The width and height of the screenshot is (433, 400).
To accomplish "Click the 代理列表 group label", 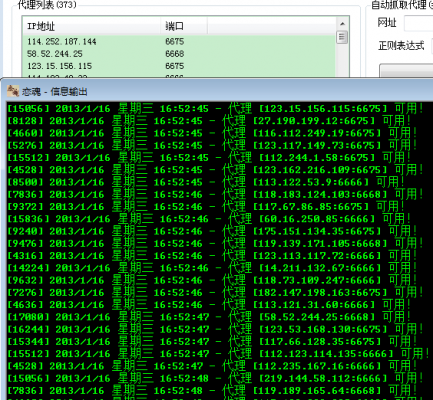I will tap(47, 5).
